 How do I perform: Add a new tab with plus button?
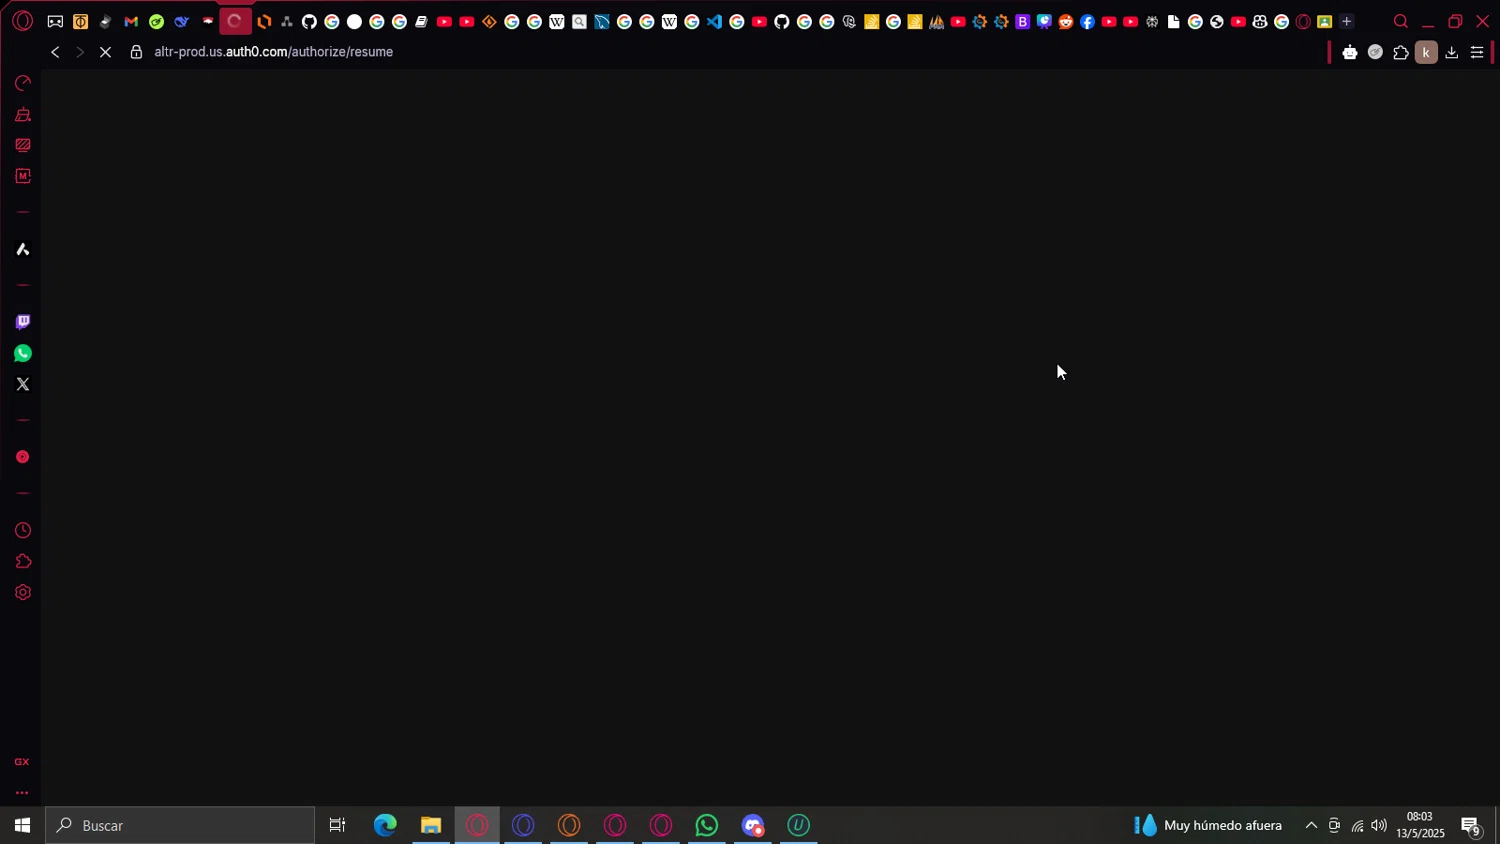pos(1346,22)
